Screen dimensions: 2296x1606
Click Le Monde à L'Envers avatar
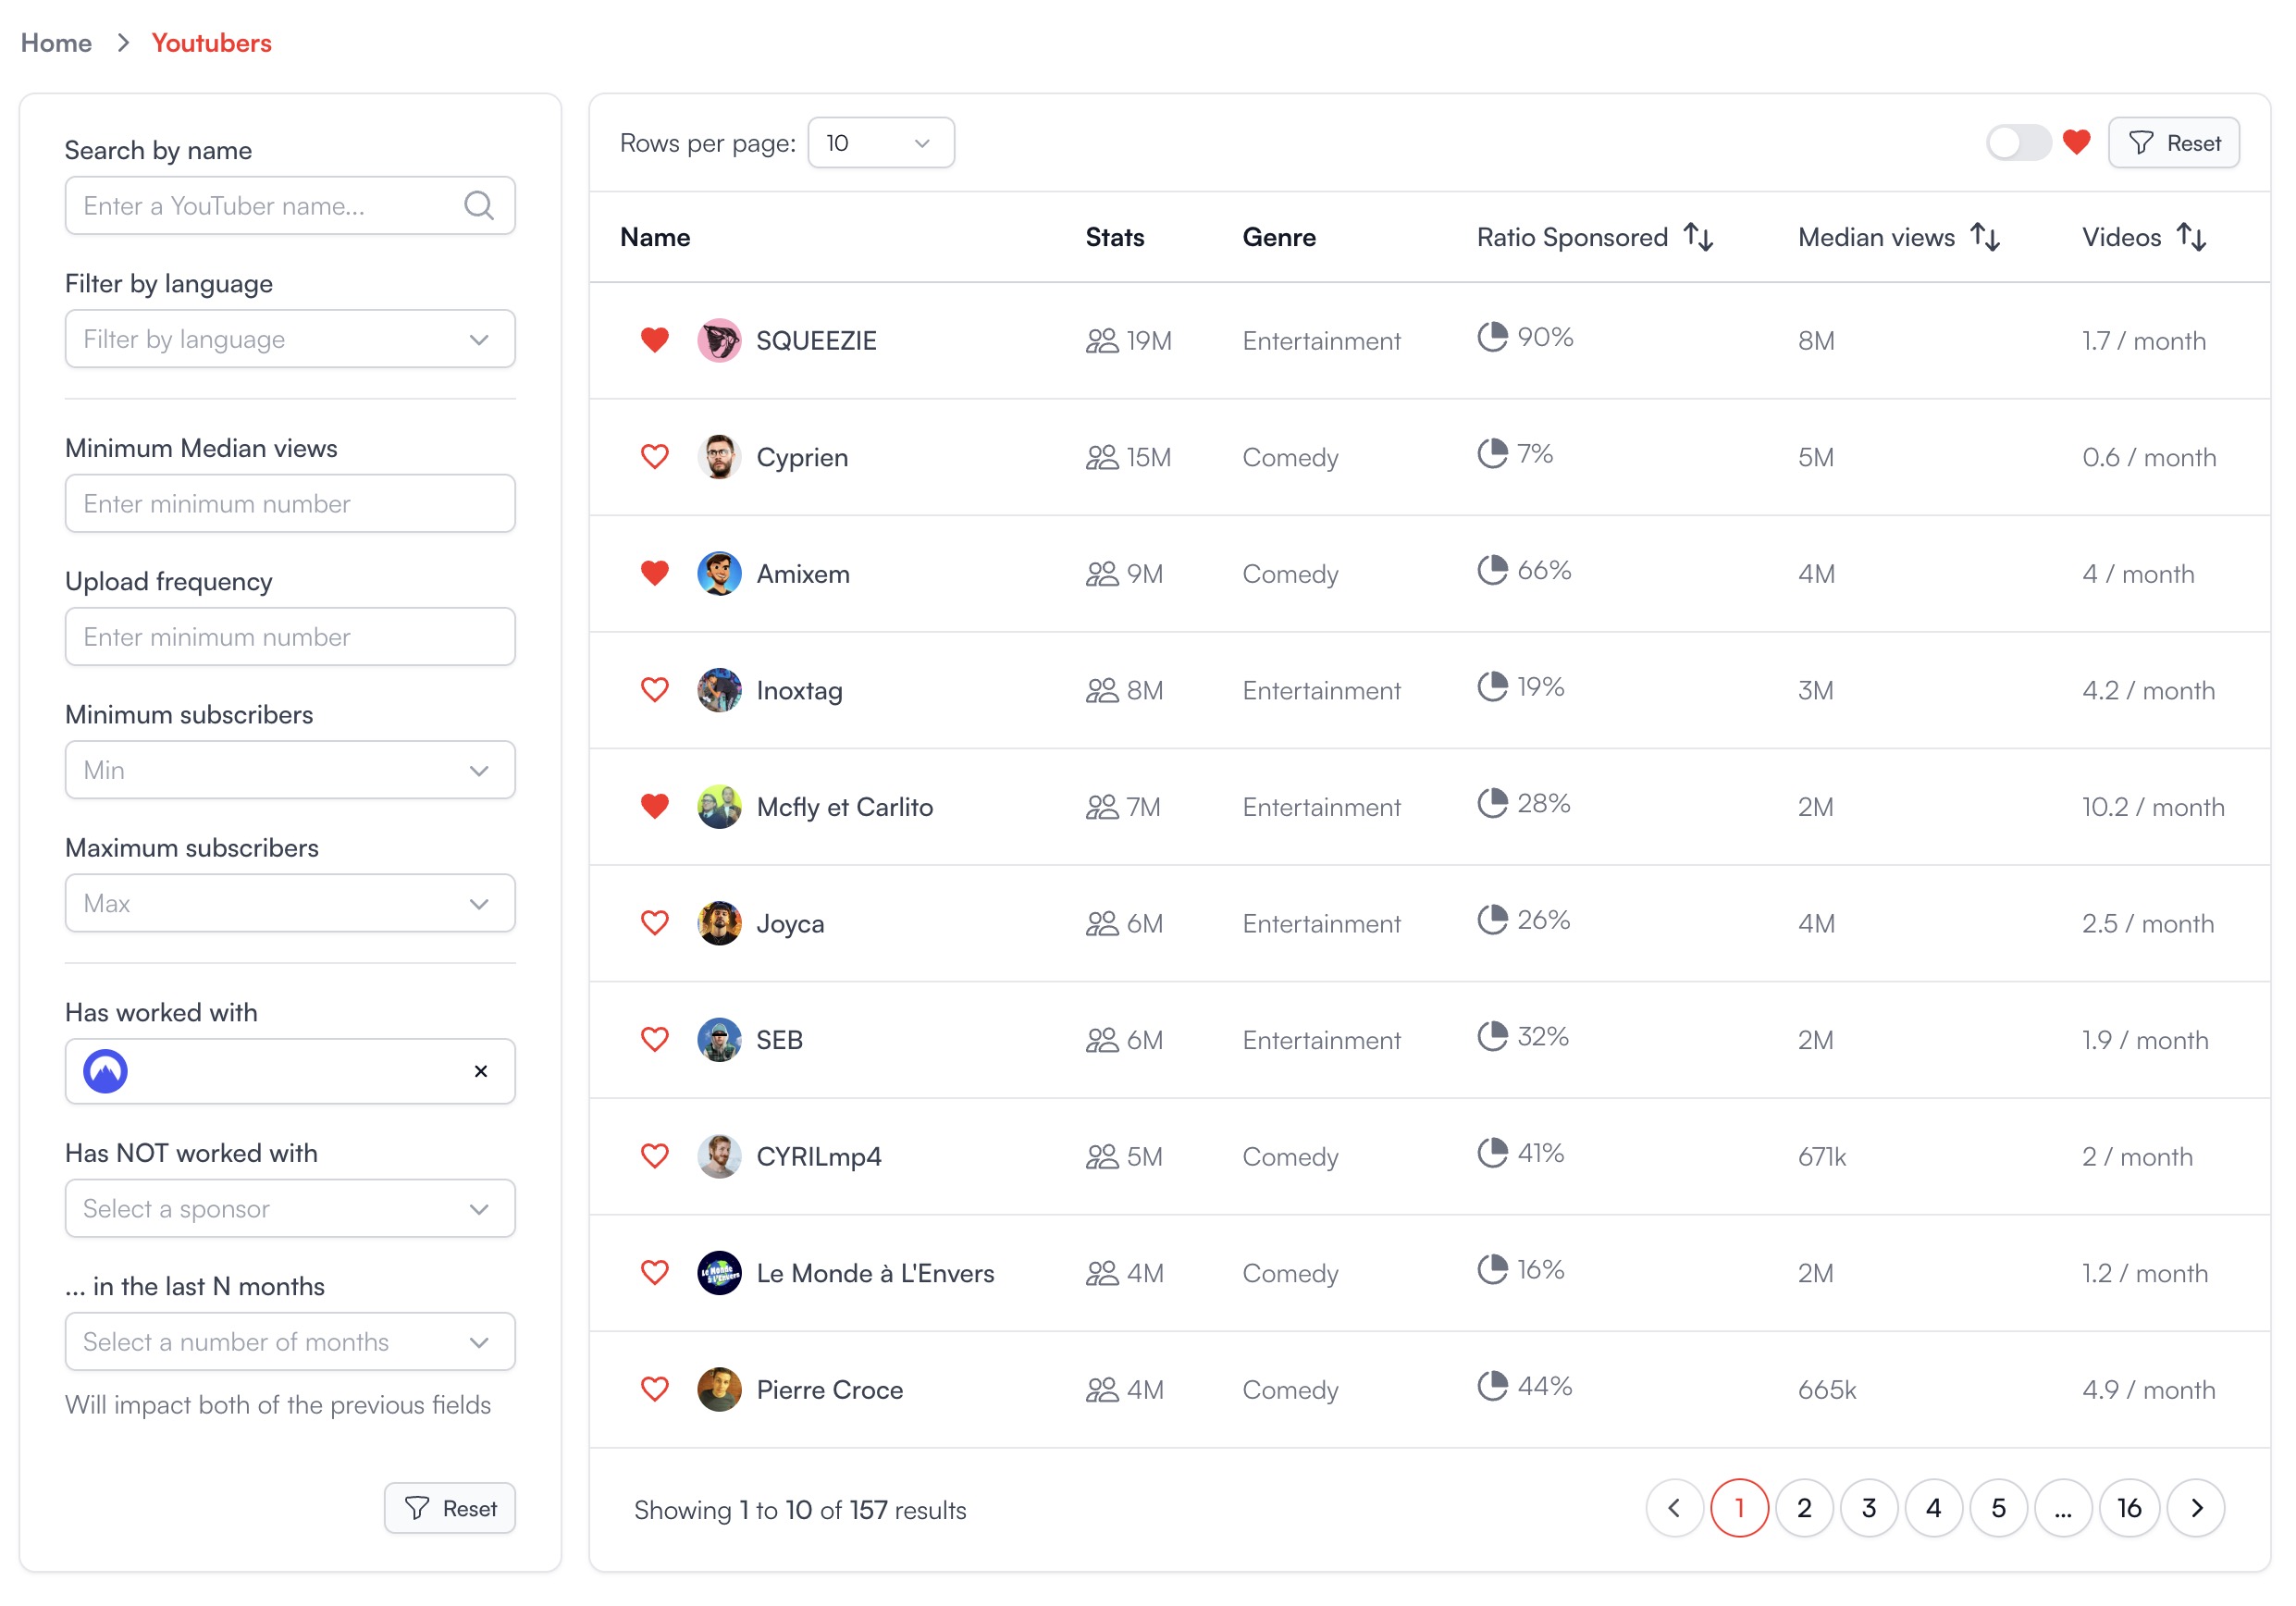[719, 1273]
